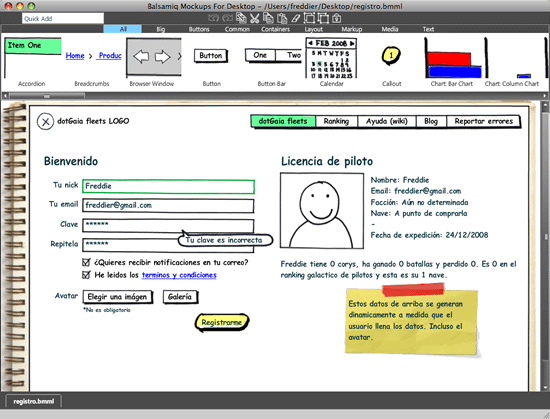
Task: Click the yellow sticky note comment
Action: click(411, 321)
